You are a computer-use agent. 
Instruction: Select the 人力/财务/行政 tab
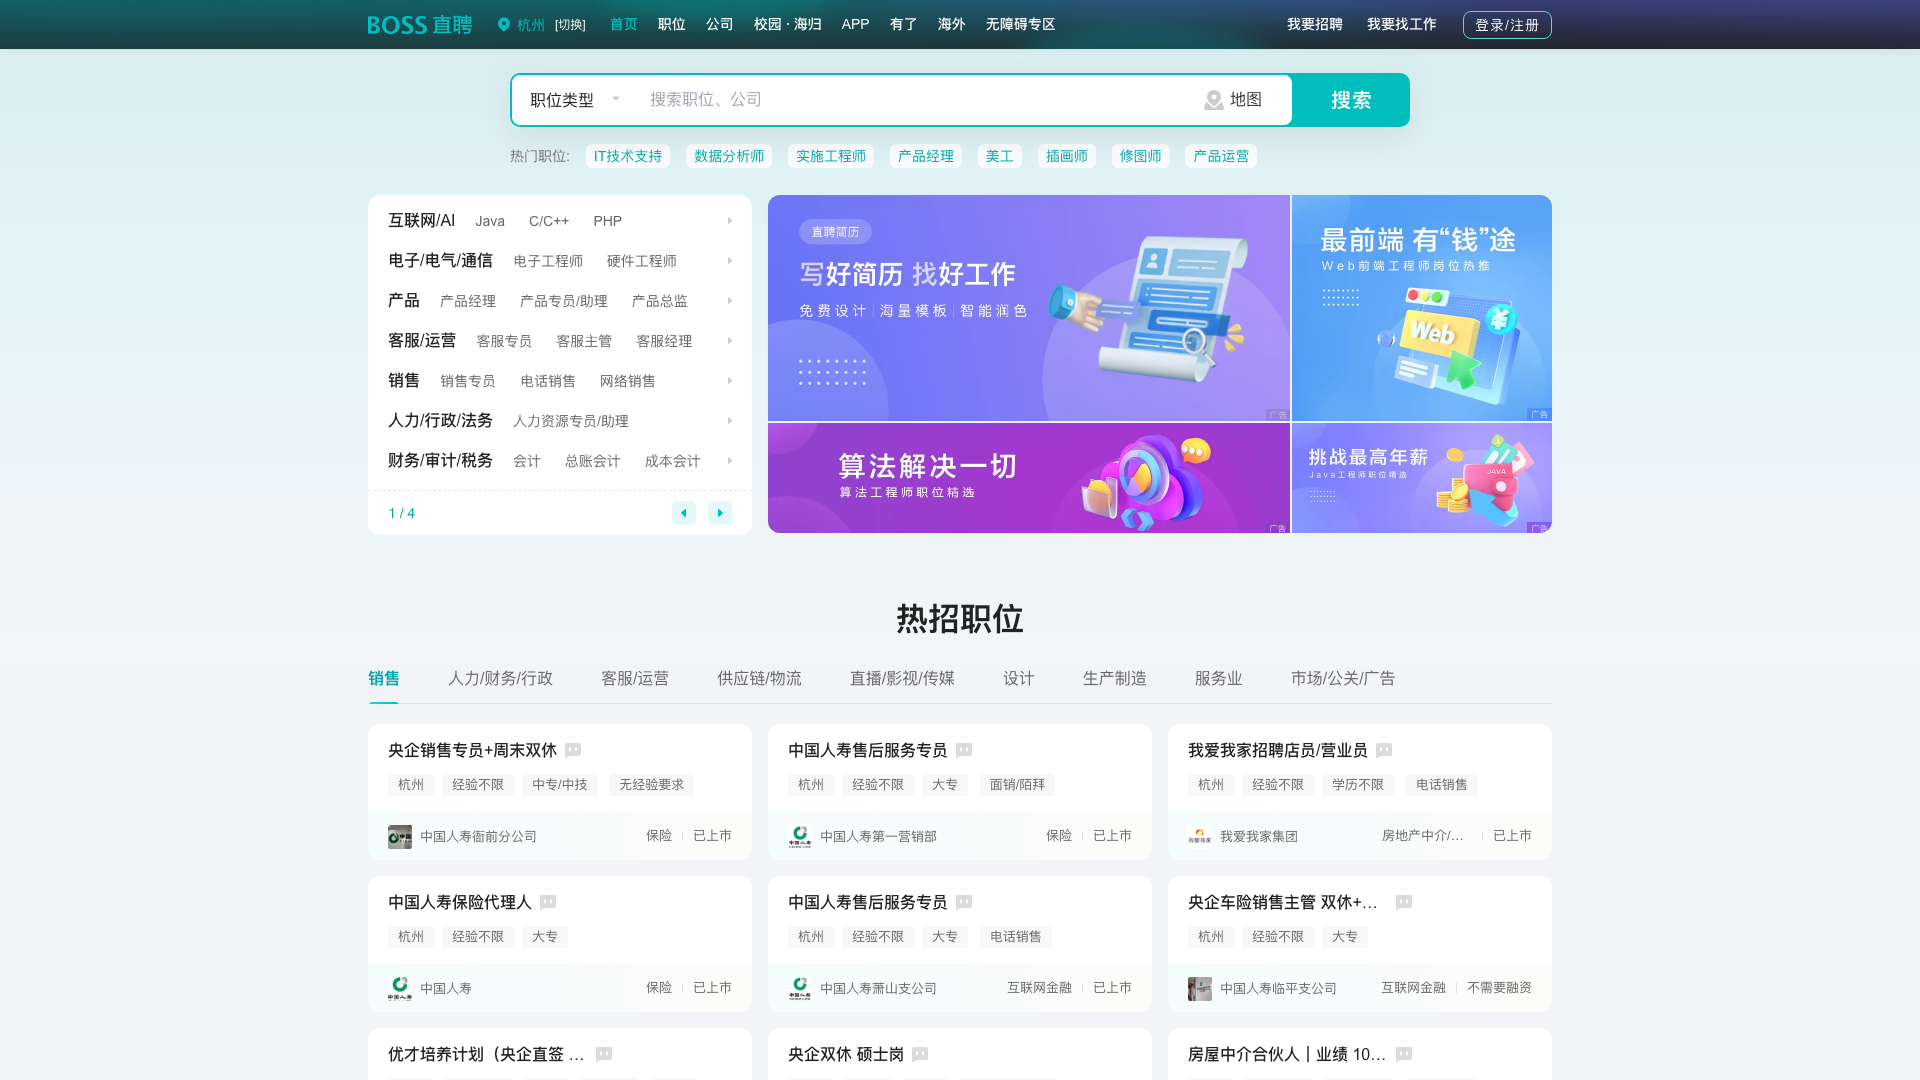click(500, 678)
